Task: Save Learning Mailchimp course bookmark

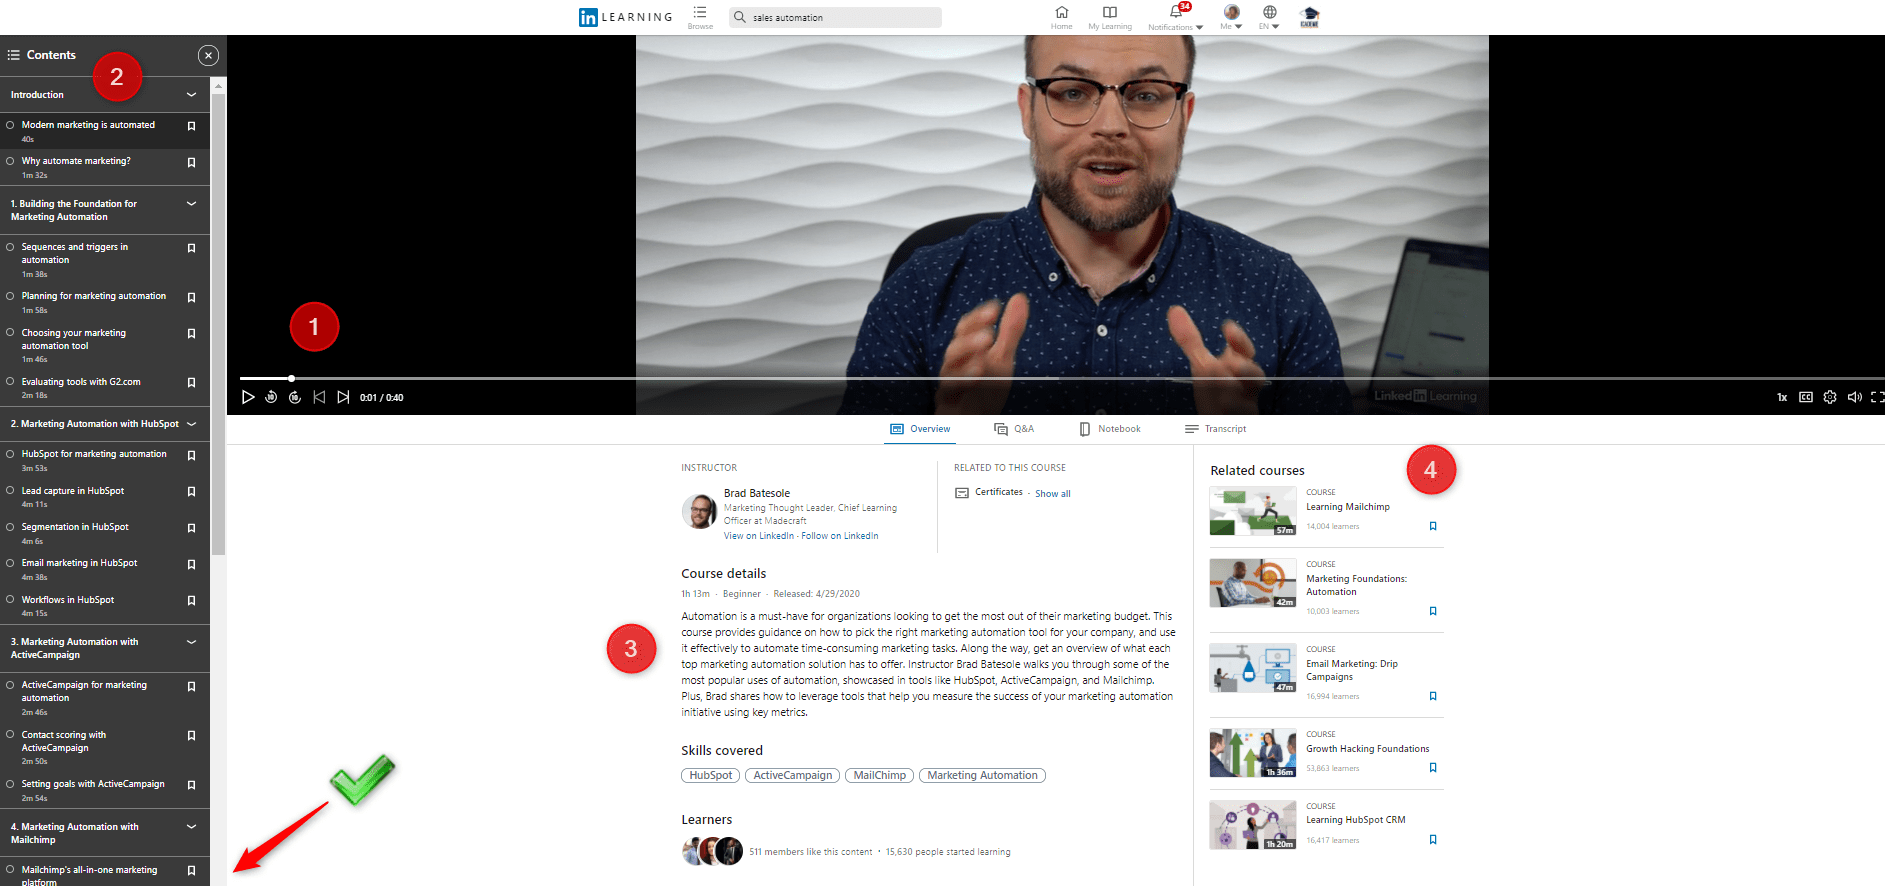Action: (x=1433, y=526)
